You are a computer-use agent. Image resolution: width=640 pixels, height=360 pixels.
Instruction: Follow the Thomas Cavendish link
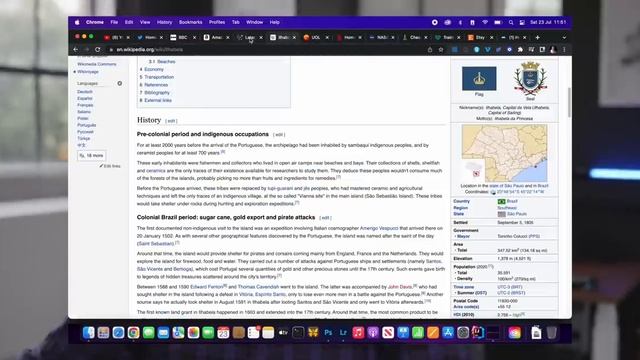tap(258, 287)
